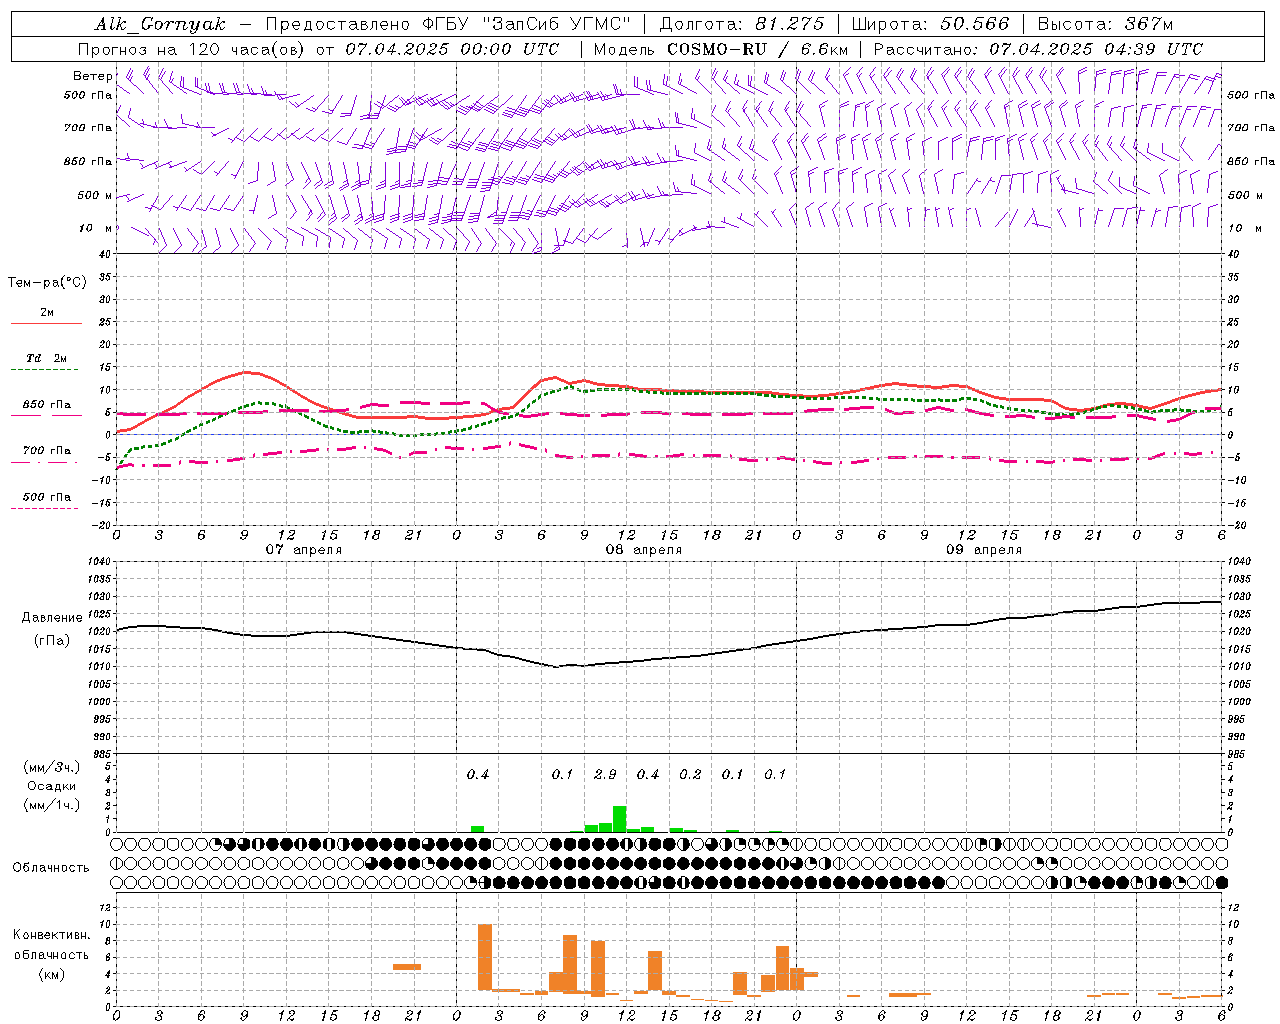Screen dimensions: 1280x1024
Task: Select the Прогноз на 120 часа(ов) text
Action: point(192,49)
